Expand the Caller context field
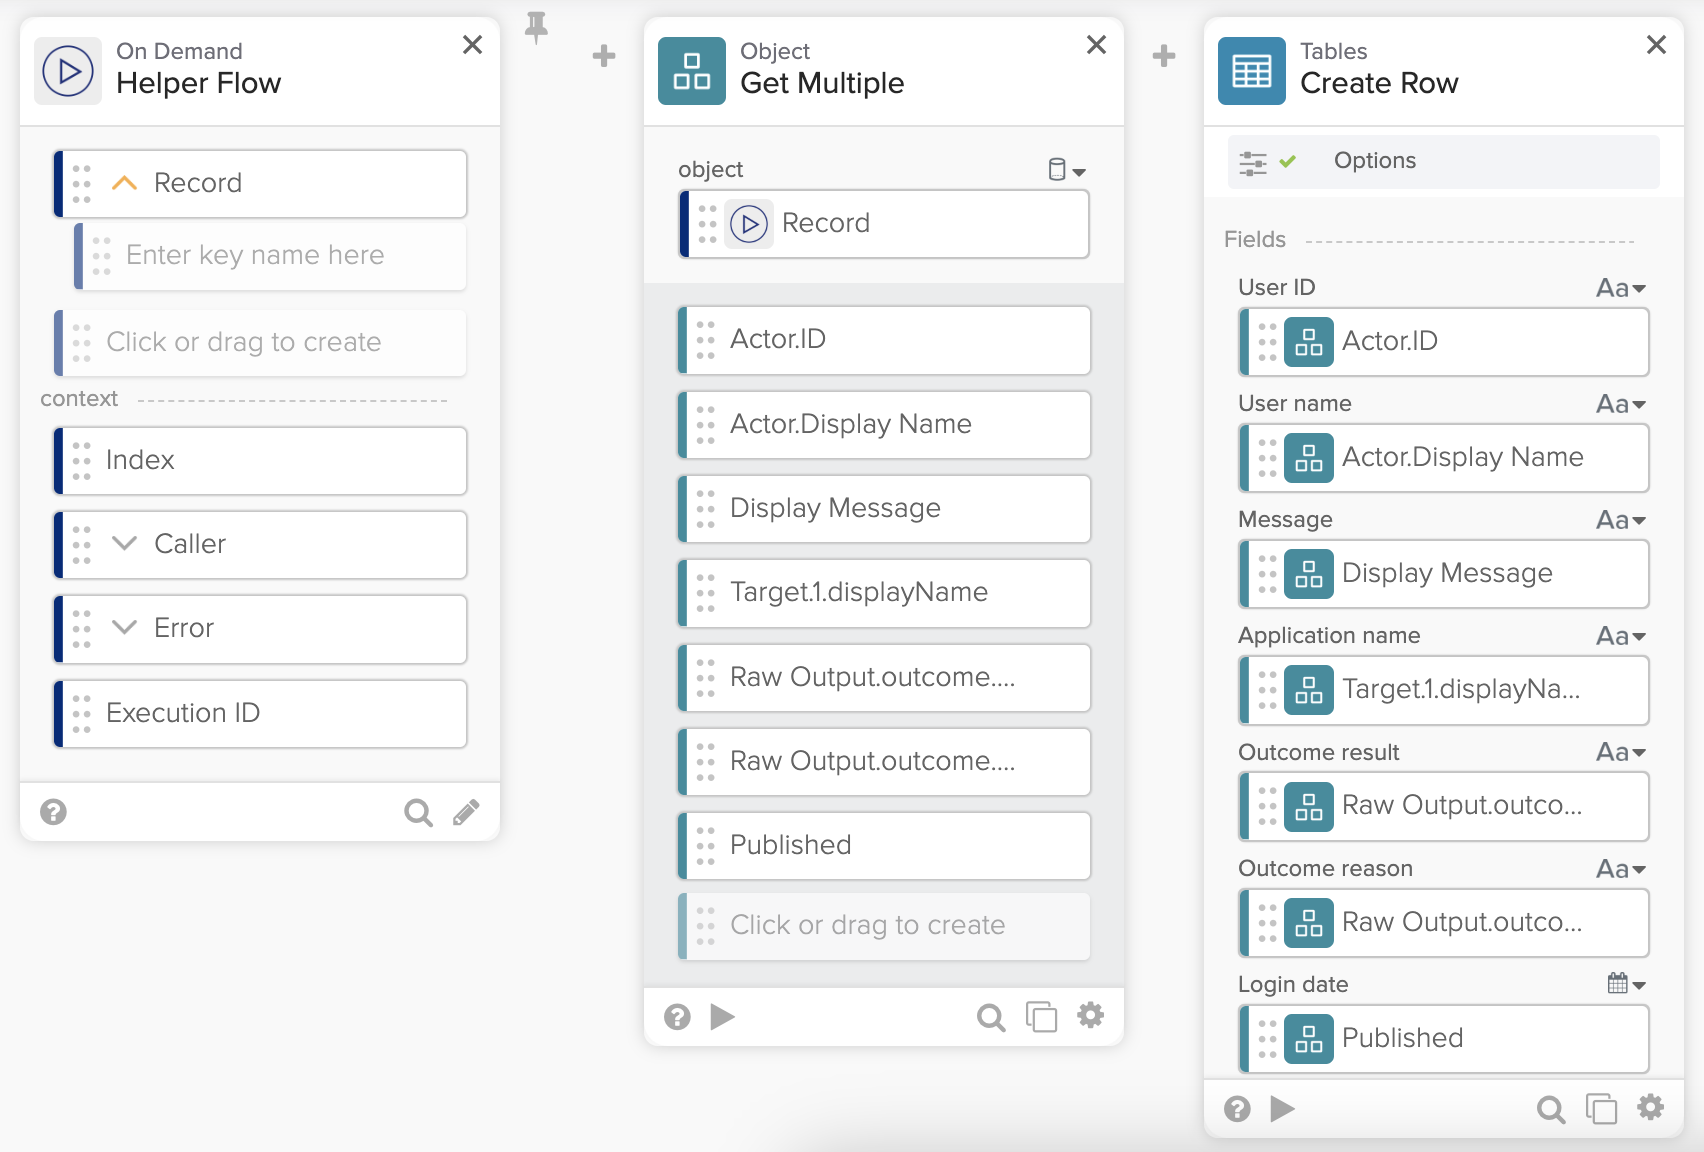Screen dimensions: 1704x1152 [125, 544]
